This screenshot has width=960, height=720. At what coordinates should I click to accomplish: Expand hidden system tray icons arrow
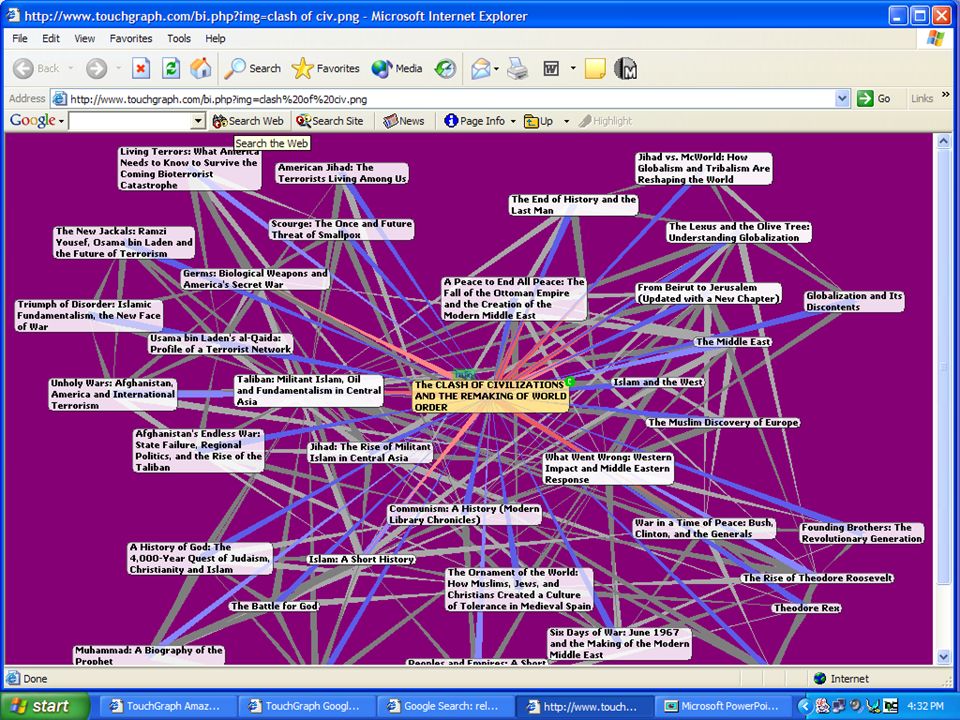804,706
